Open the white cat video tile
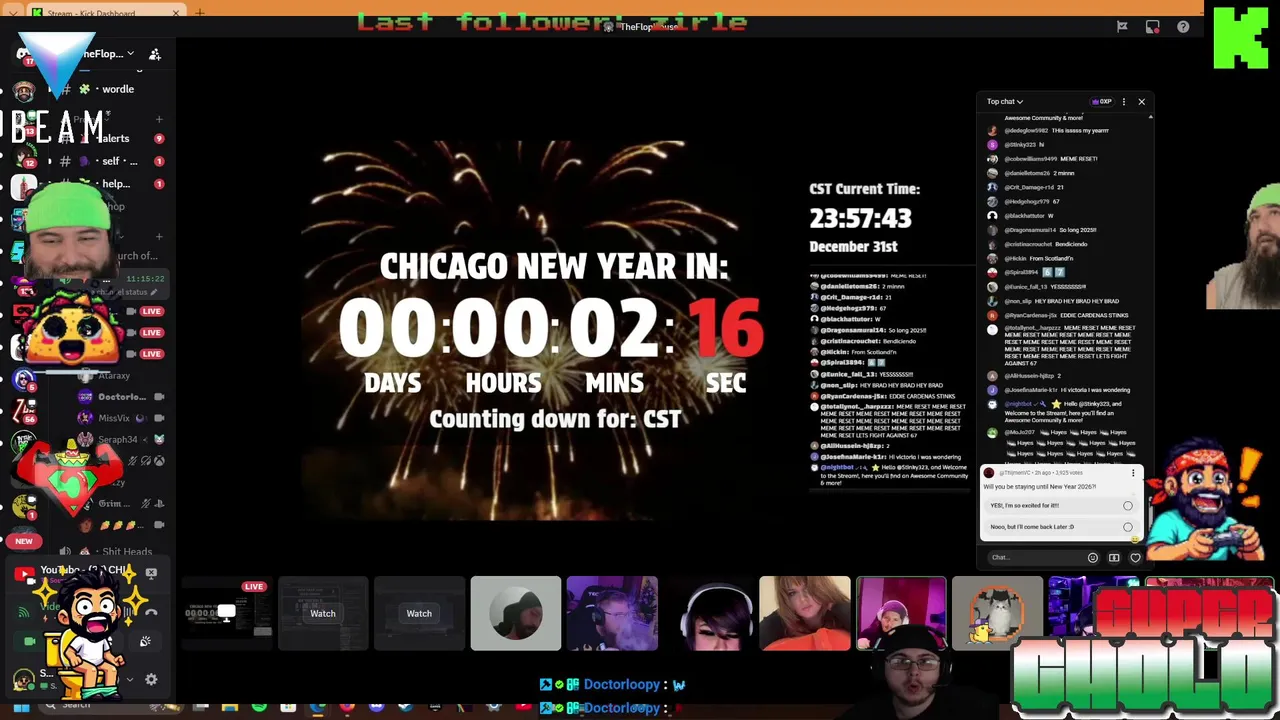1280x720 pixels. 997,613
